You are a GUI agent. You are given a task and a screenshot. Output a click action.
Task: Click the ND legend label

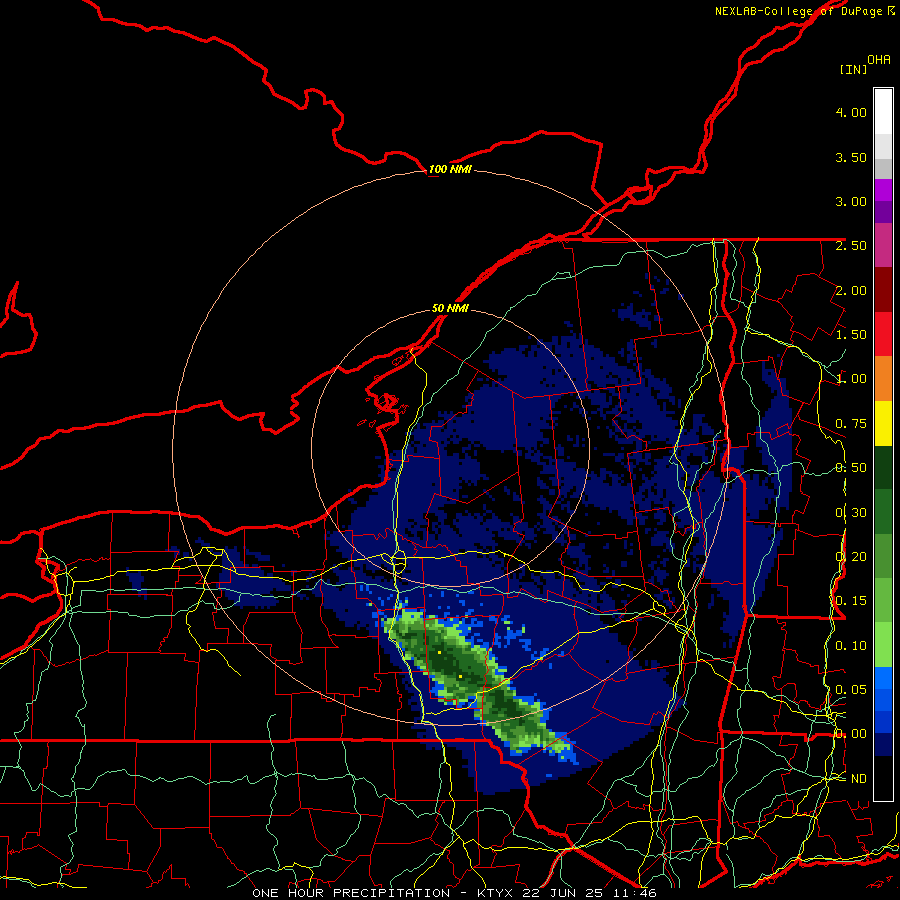pyautogui.click(x=859, y=779)
